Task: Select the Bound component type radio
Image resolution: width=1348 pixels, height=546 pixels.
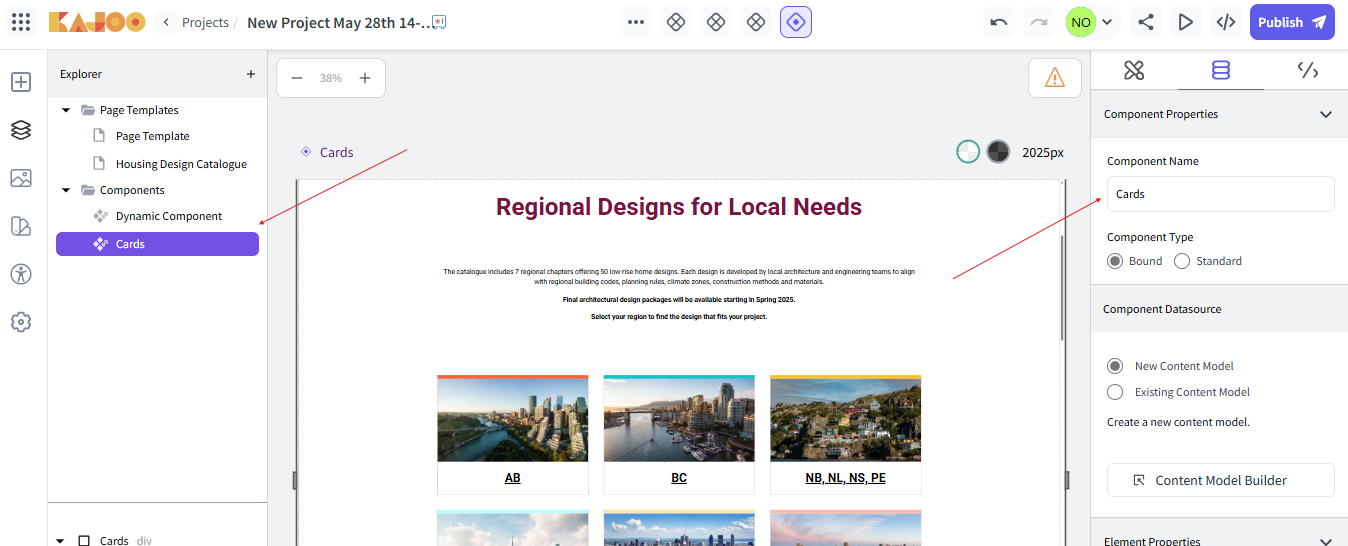Action: click(1115, 261)
